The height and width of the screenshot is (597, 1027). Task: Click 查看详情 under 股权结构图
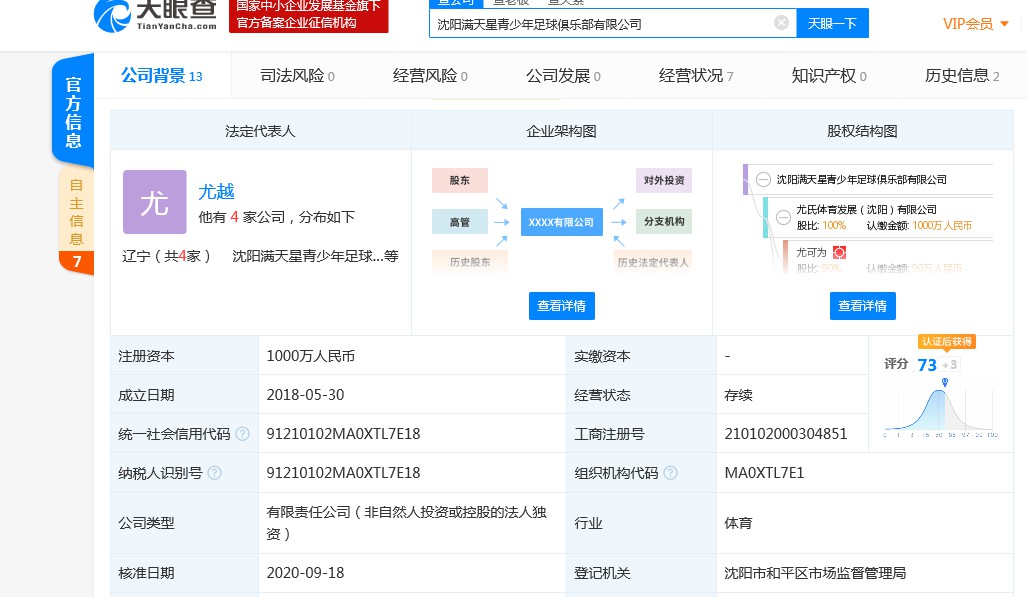point(863,306)
